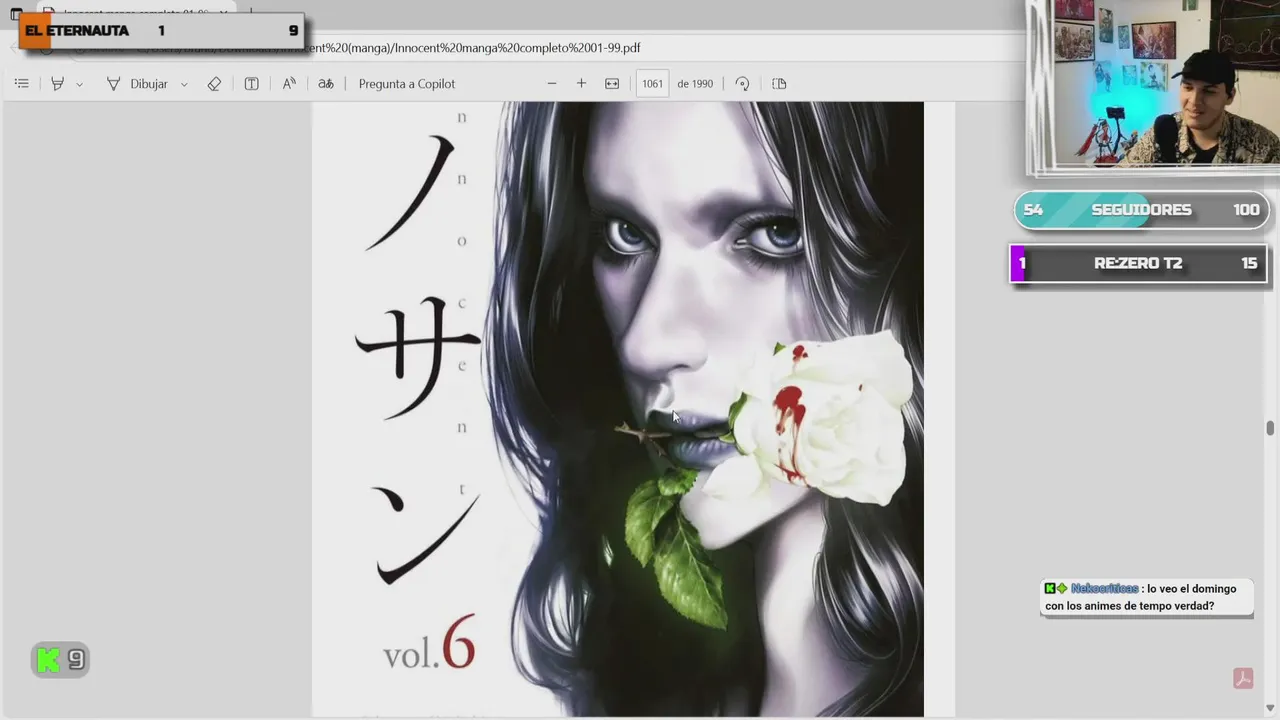The width and height of the screenshot is (1280, 720).
Task: Start the read aloud feature
Action: tap(289, 84)
